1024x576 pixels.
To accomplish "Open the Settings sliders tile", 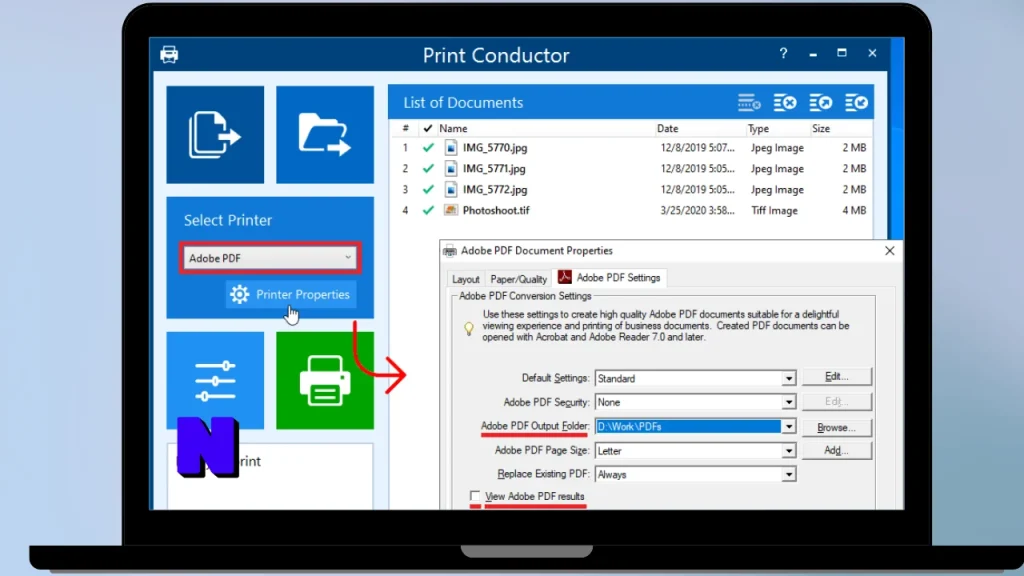I will 215,381.
